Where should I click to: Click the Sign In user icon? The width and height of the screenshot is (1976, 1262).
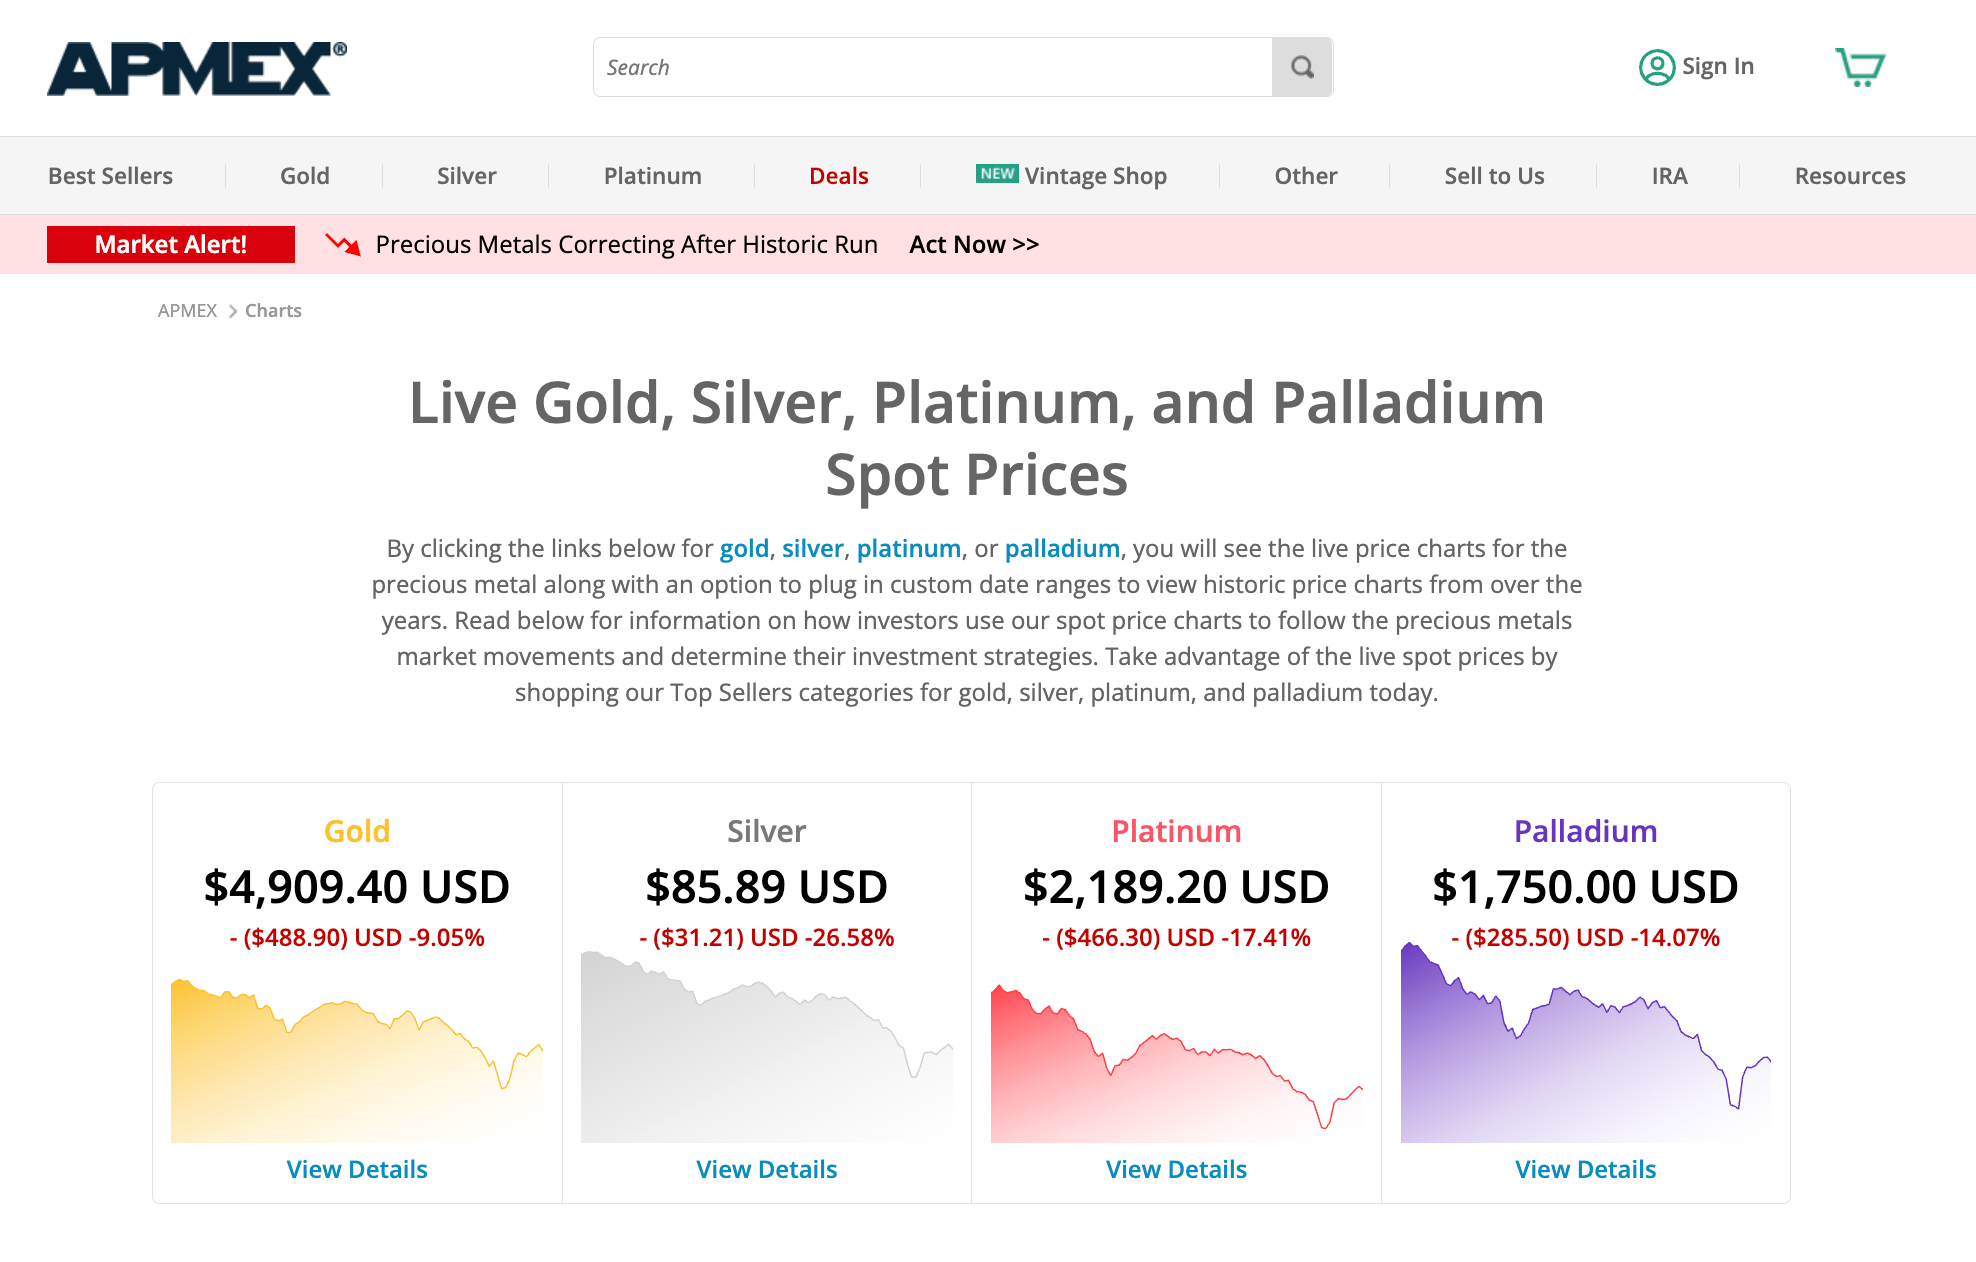1656,67
